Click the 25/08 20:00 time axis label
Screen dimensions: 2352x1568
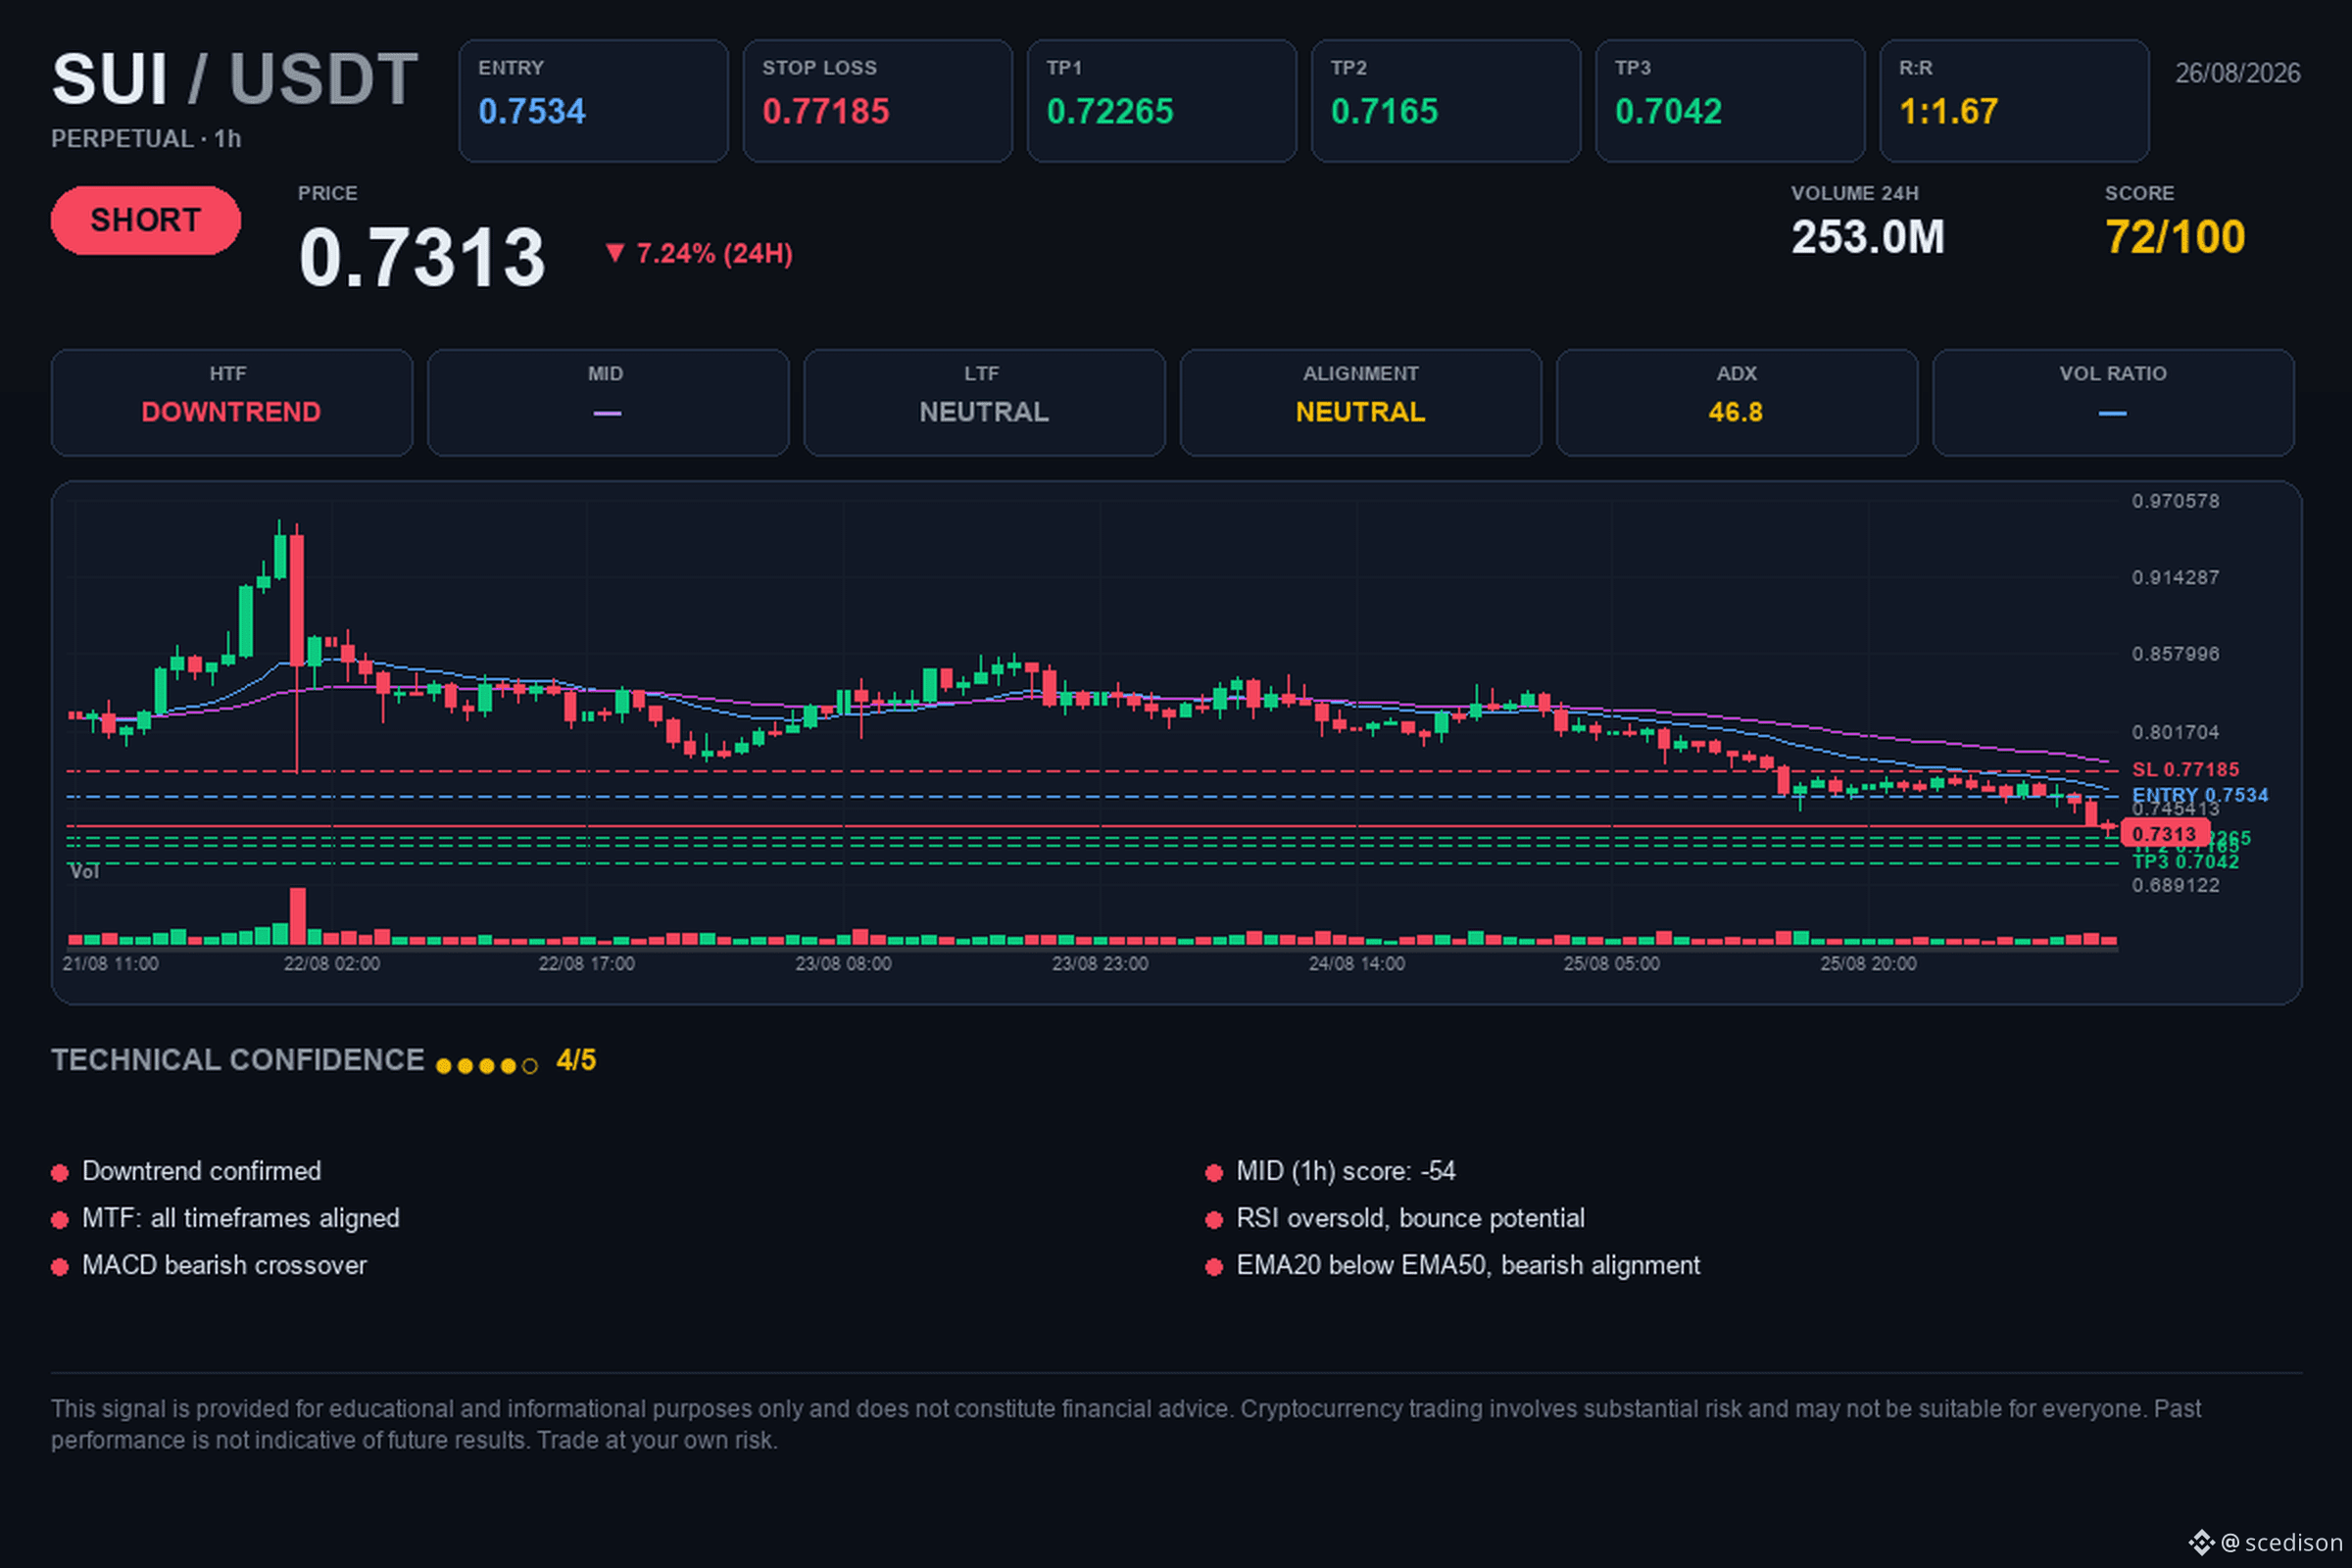[1868, 964]
